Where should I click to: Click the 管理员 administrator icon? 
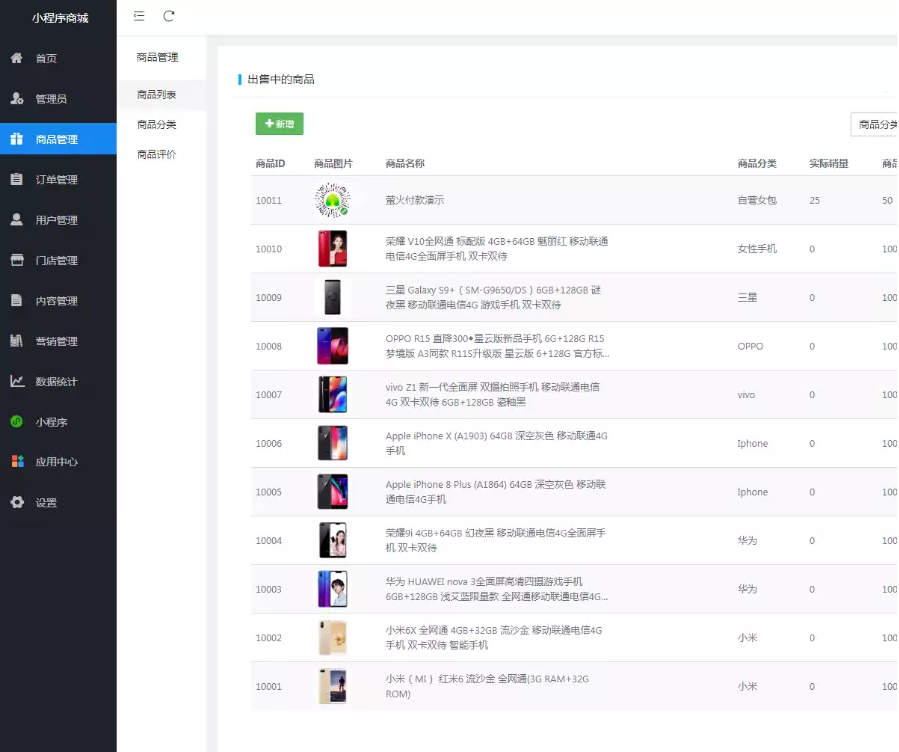(x=17, y=99)
